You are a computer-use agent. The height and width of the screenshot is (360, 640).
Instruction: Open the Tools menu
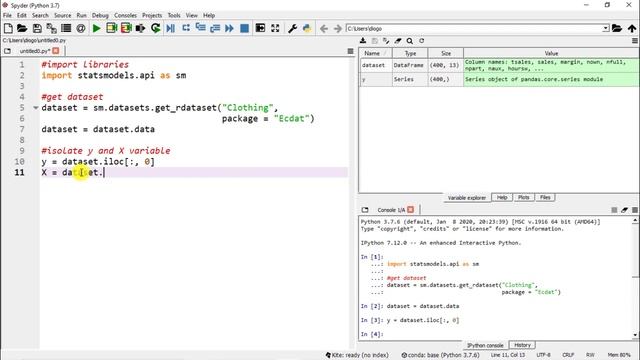(174, 15)
